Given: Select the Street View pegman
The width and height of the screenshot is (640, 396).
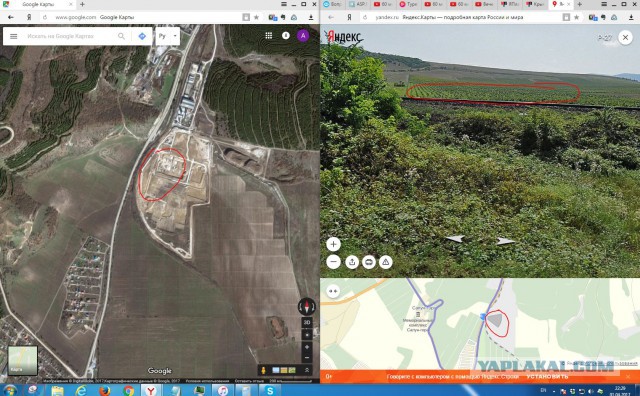Looking at the screenshot, I should pyautogui.click(x=263, y=370).
